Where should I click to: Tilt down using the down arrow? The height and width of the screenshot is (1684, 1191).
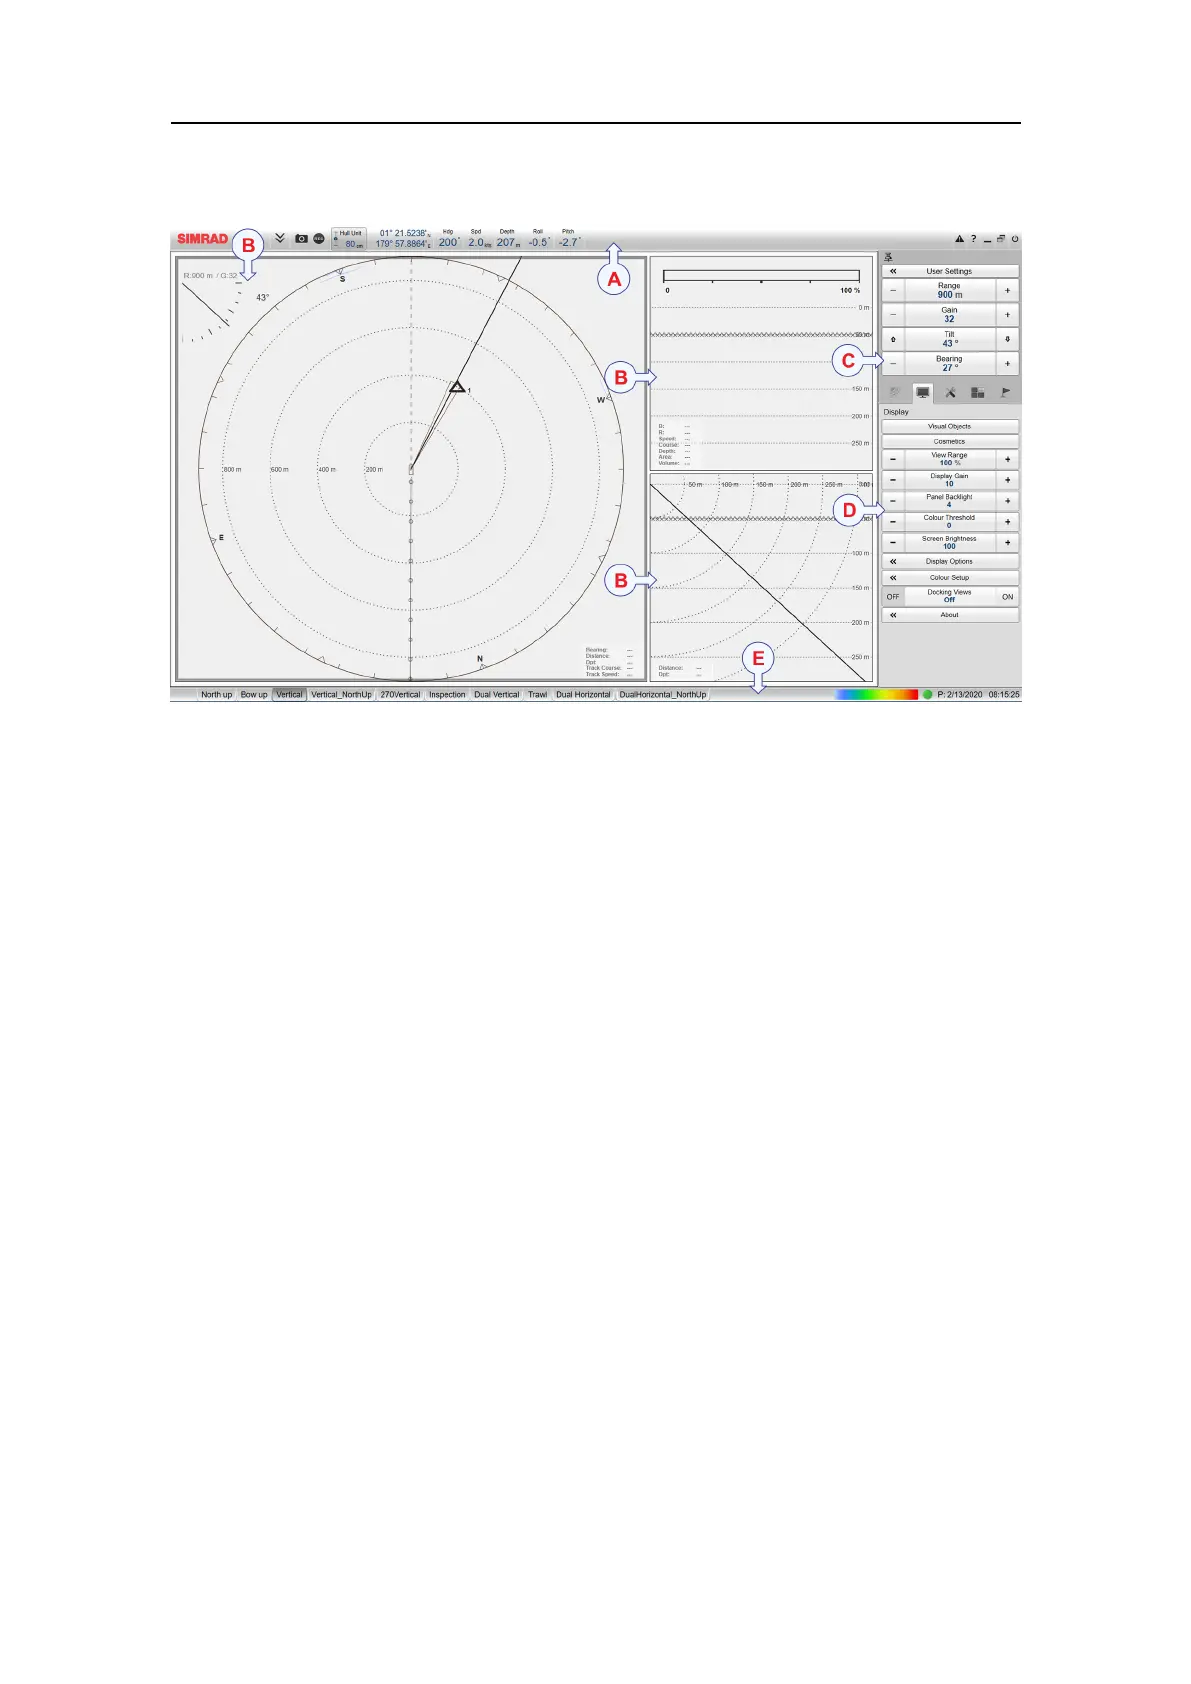click(1007, 339)
